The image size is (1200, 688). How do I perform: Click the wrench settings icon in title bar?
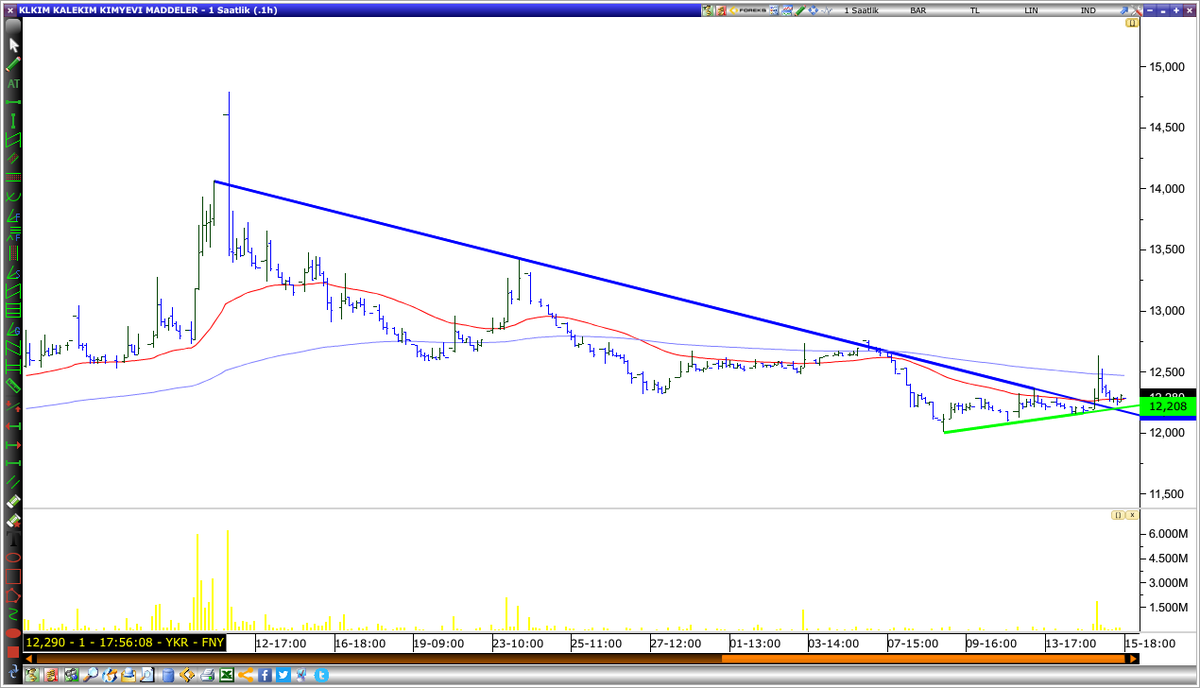coord(1137,10)
